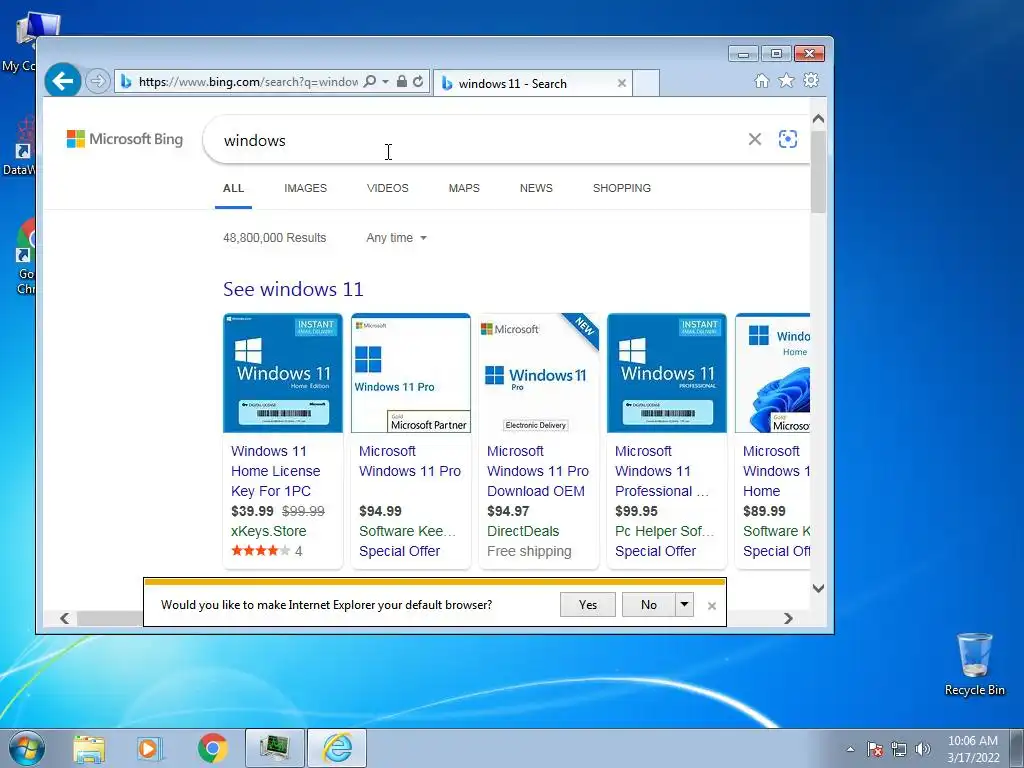Open Windows 11 Pro Microsoft Partner image
The height and width of the screenshot is (768, 1024).
pyautogui.click(x=411, y=373)
